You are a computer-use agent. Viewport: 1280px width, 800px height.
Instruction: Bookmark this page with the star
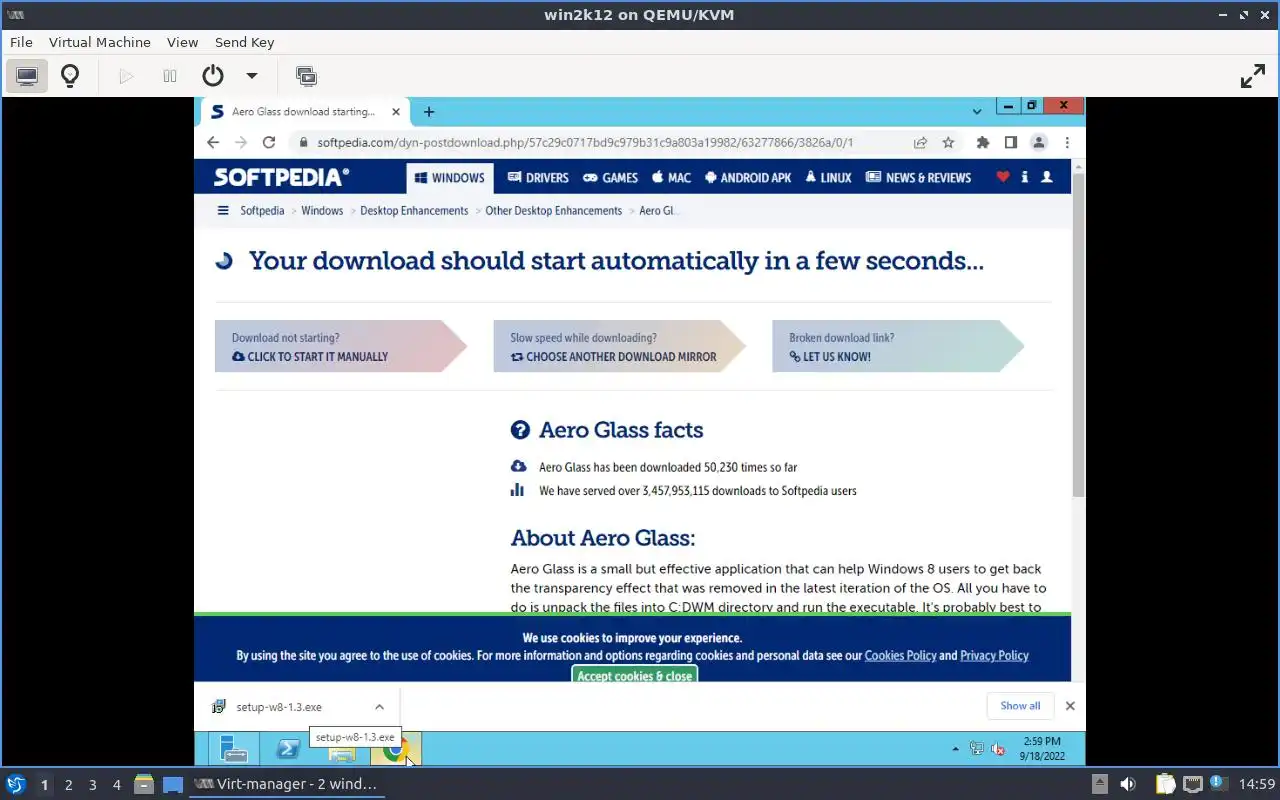948,142
